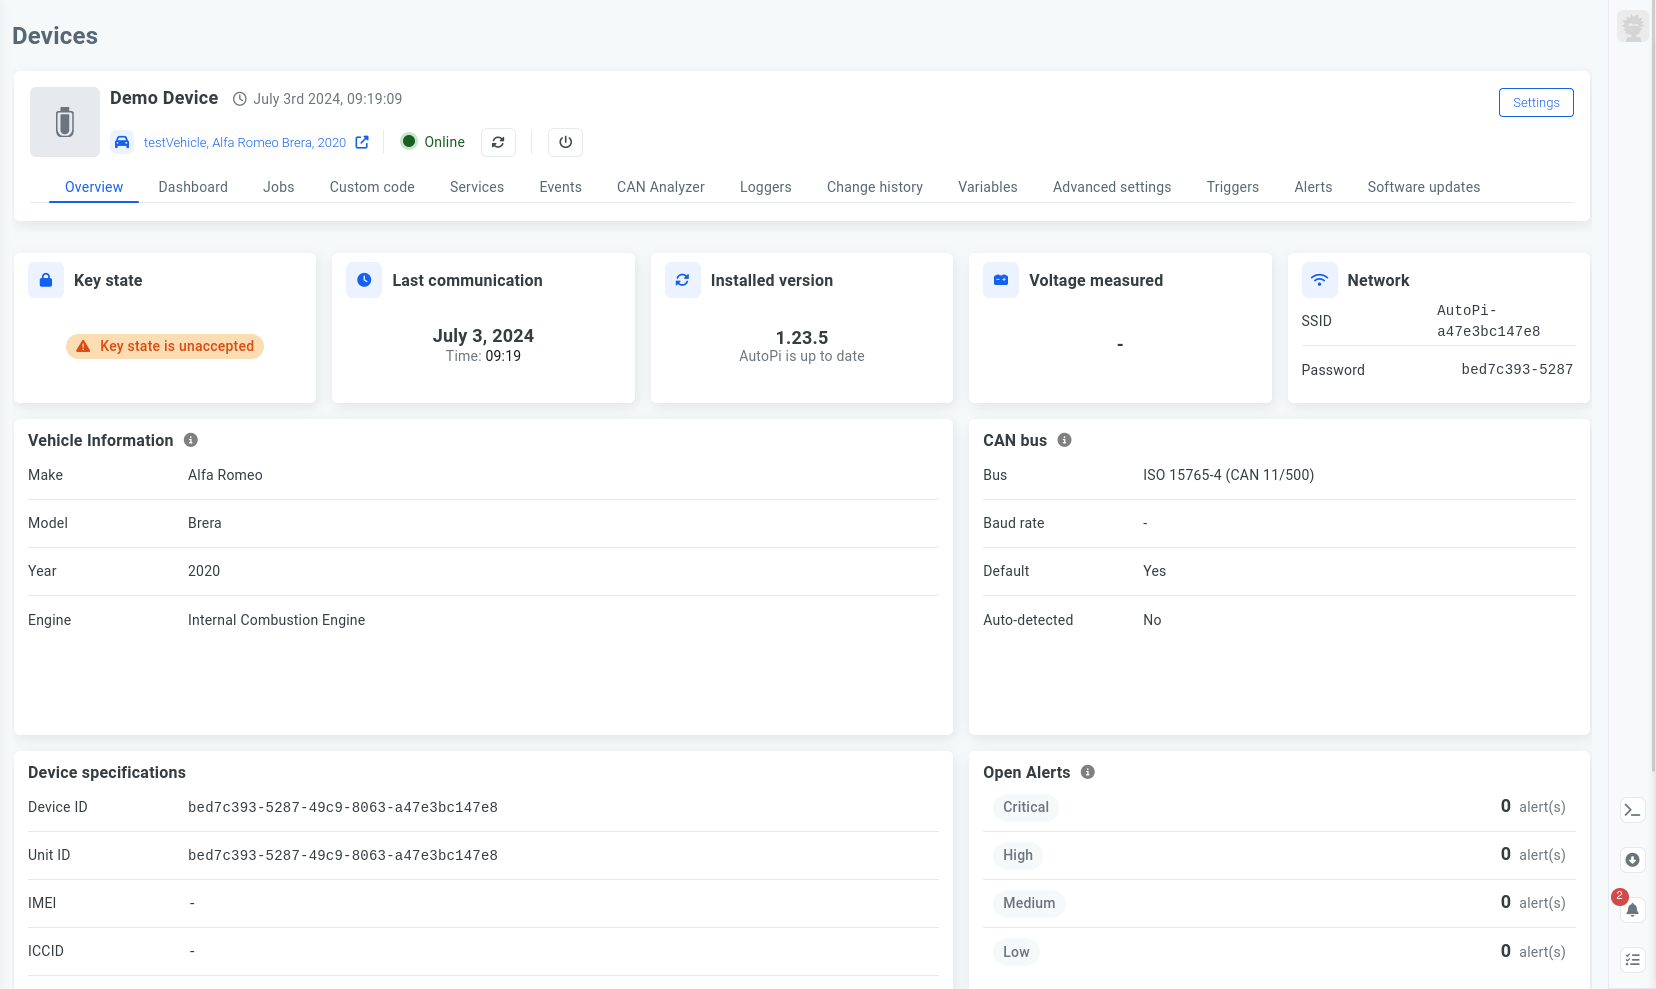Open the CAN Analyzer tab
The height and width of the screenshot is (989, 1656).
point(661,187)
